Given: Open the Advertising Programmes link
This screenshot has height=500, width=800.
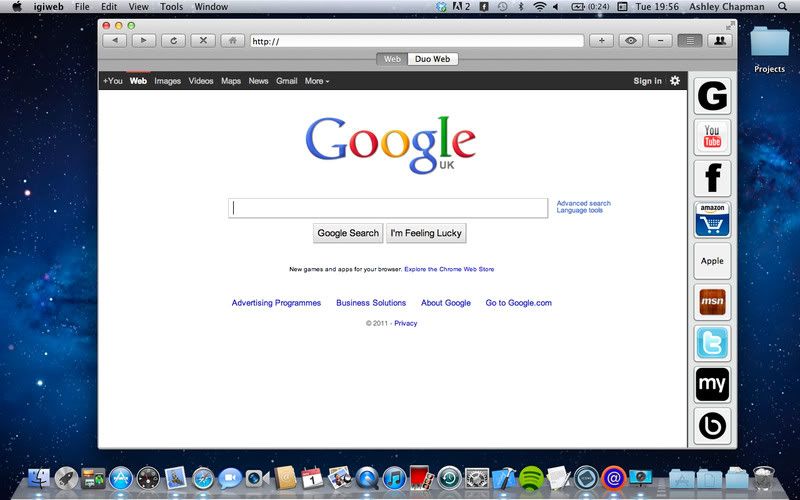Looking at the screenshot, I should [x=276, y=303].
